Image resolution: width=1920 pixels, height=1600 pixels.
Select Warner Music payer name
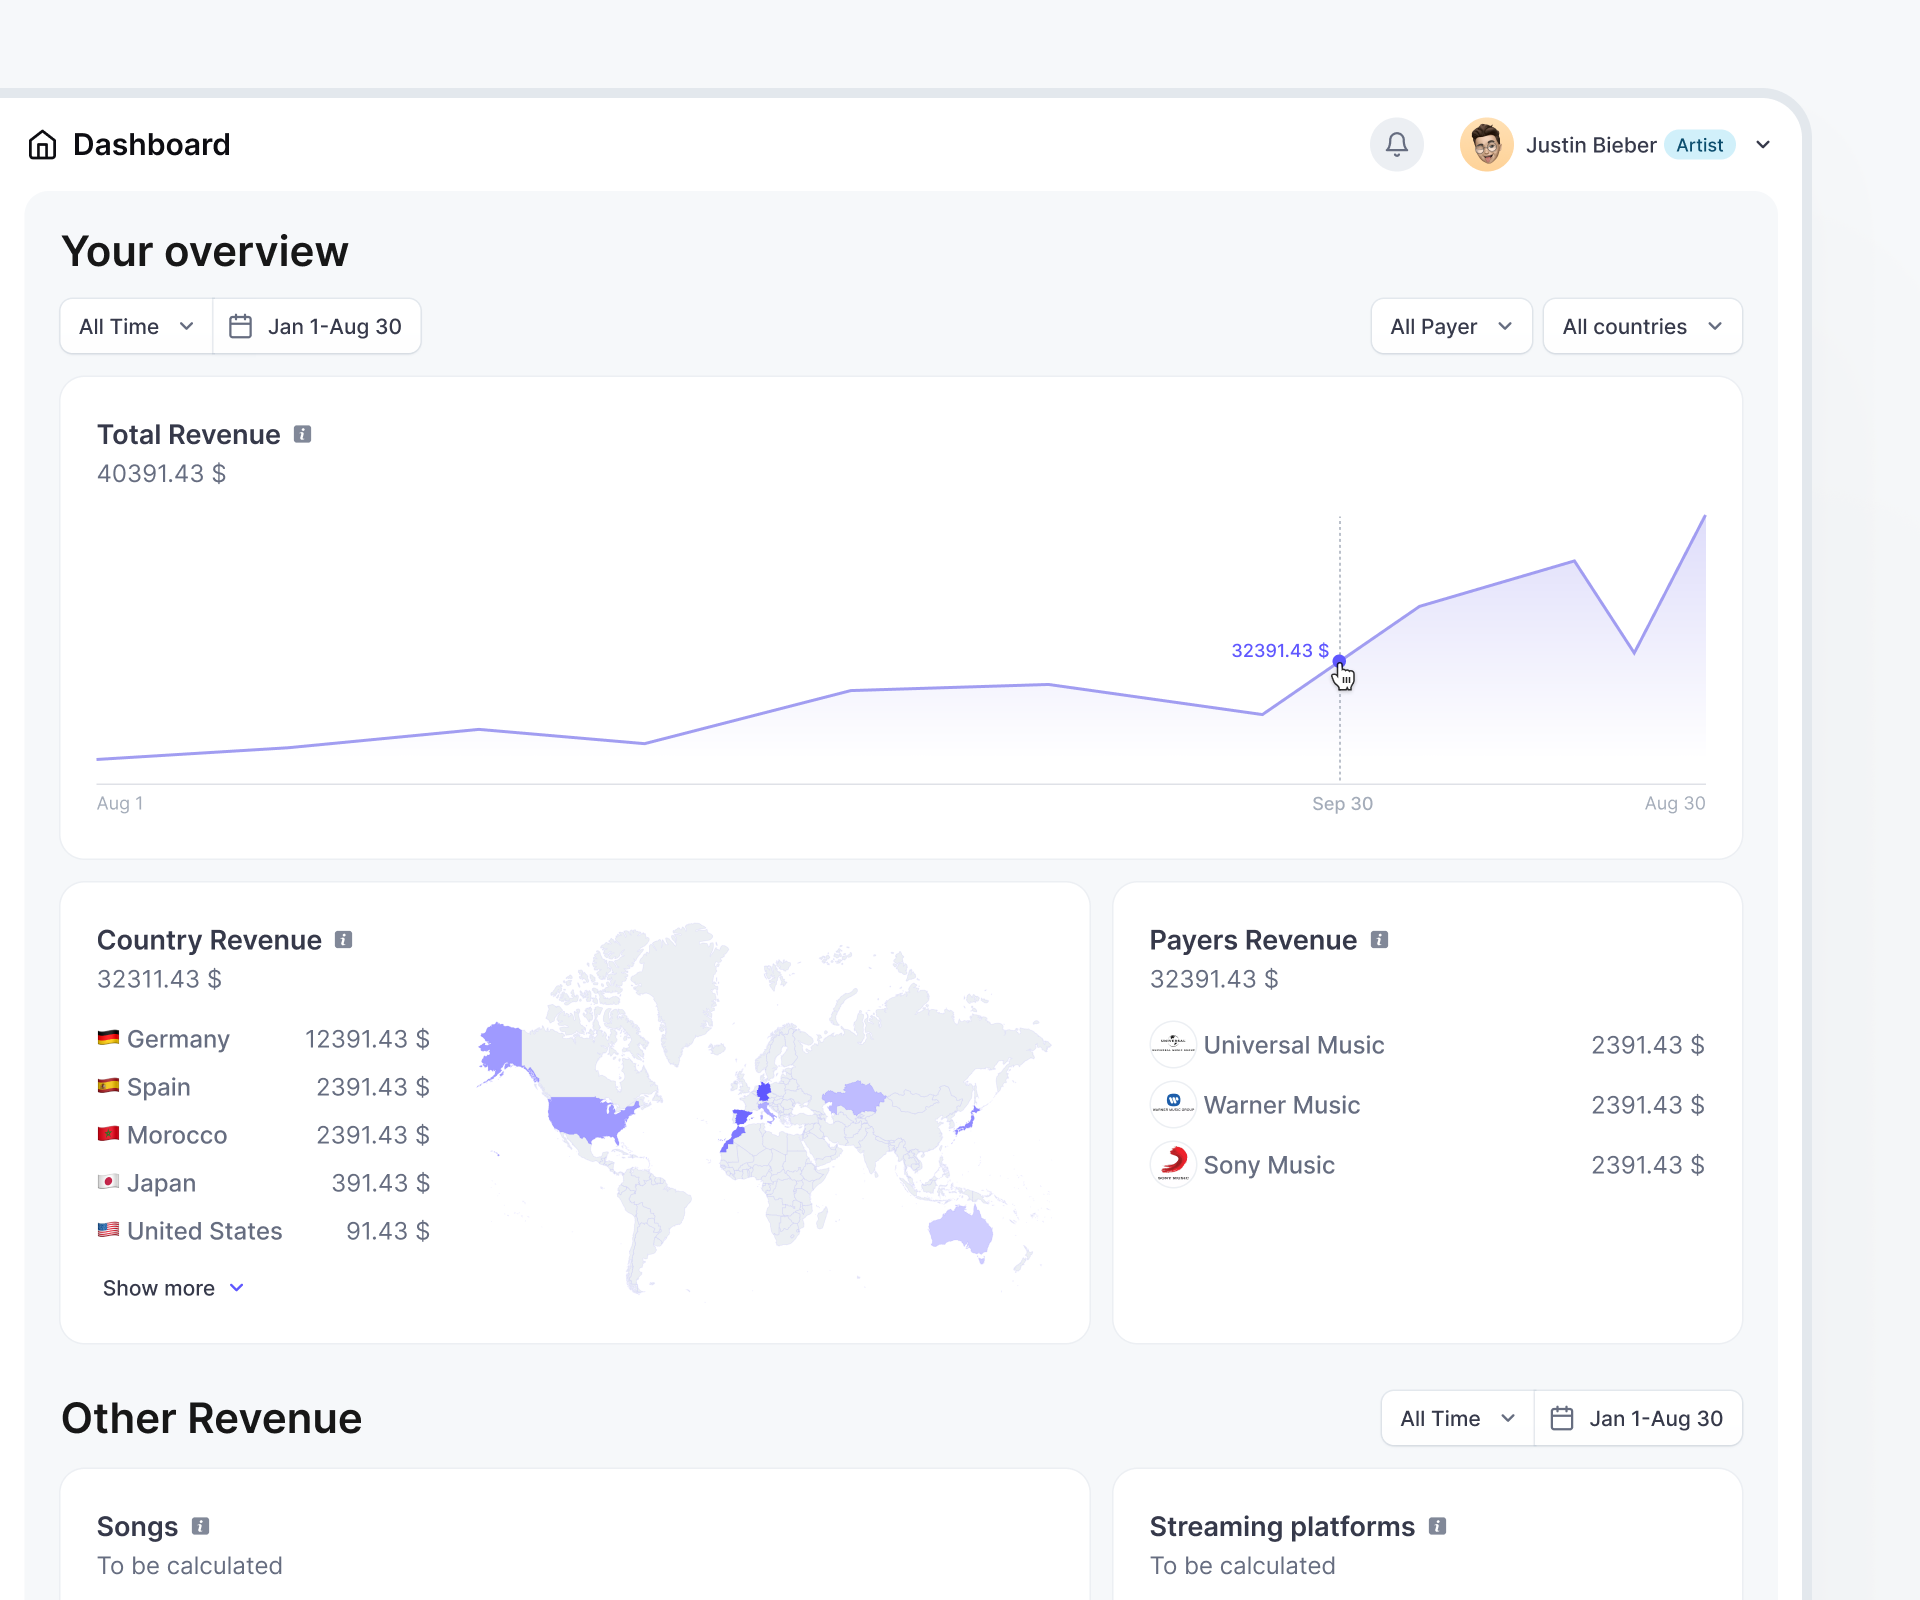1282,1105
